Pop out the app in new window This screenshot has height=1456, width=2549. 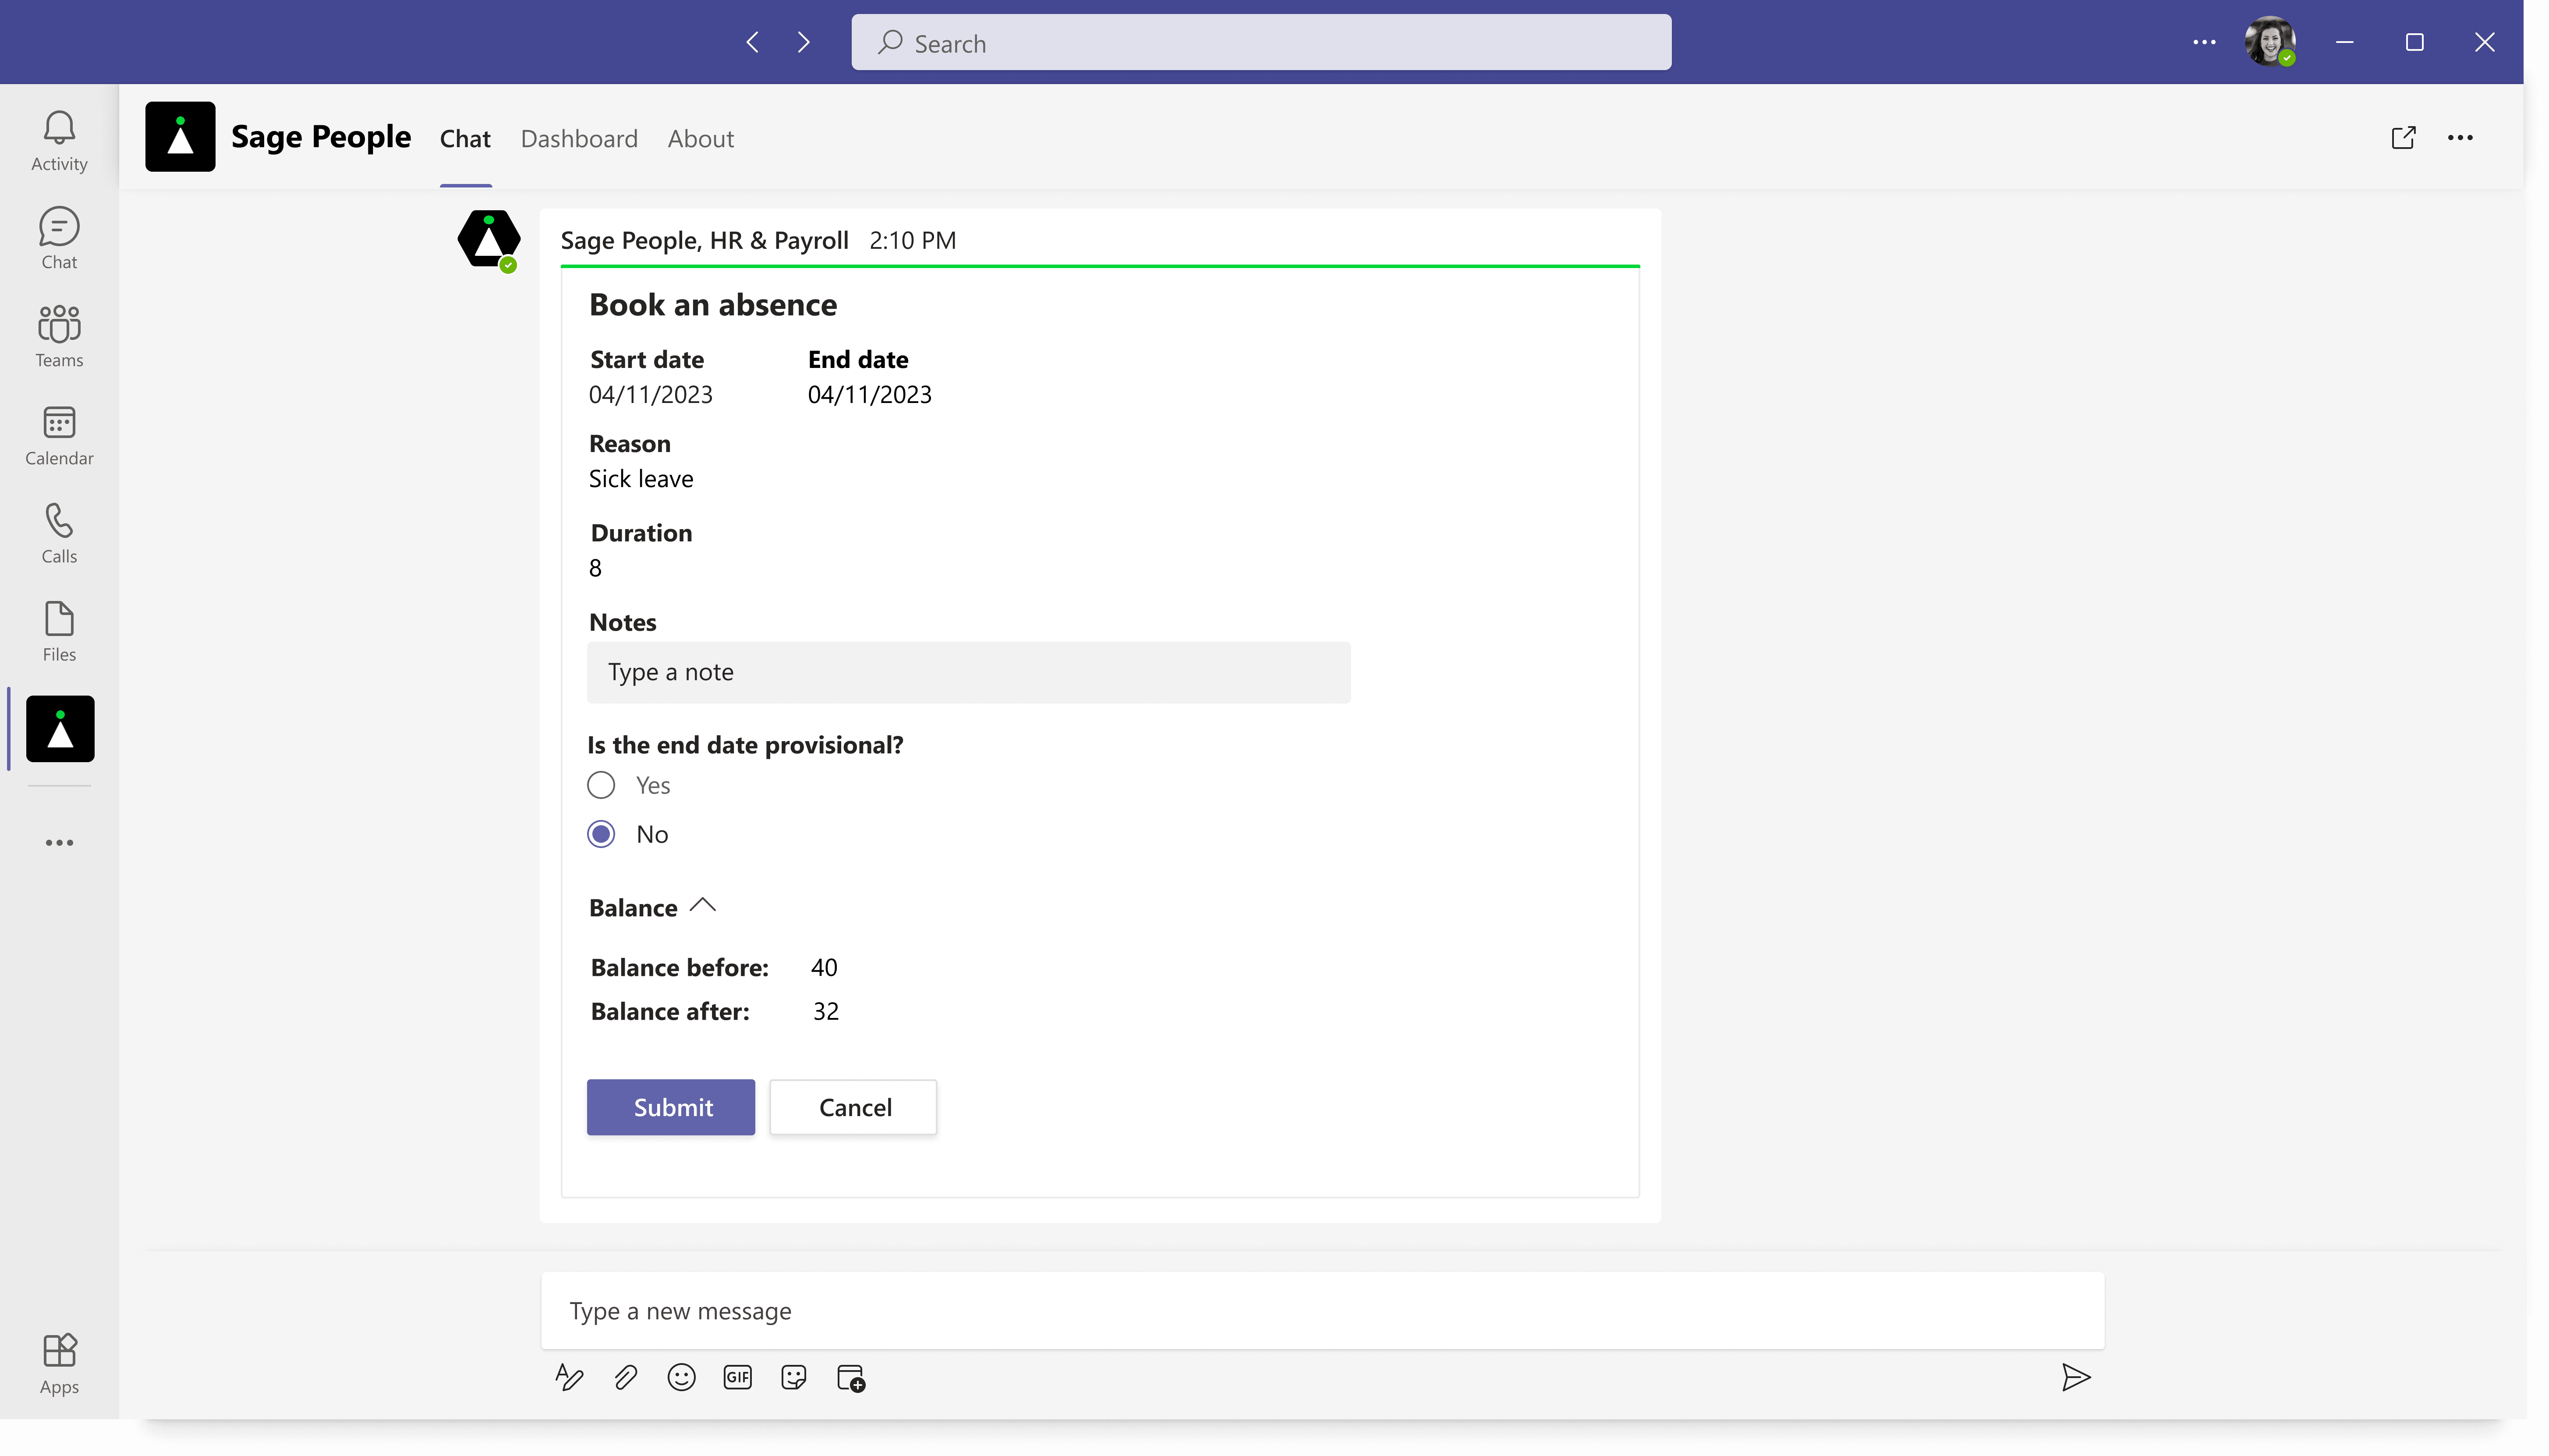2403,138
